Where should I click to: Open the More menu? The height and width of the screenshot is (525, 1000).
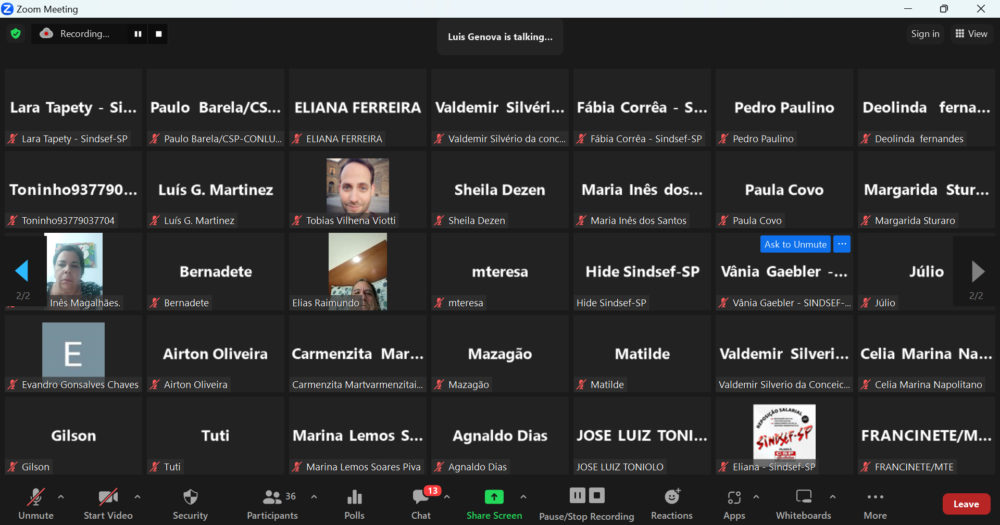[875, 503]
